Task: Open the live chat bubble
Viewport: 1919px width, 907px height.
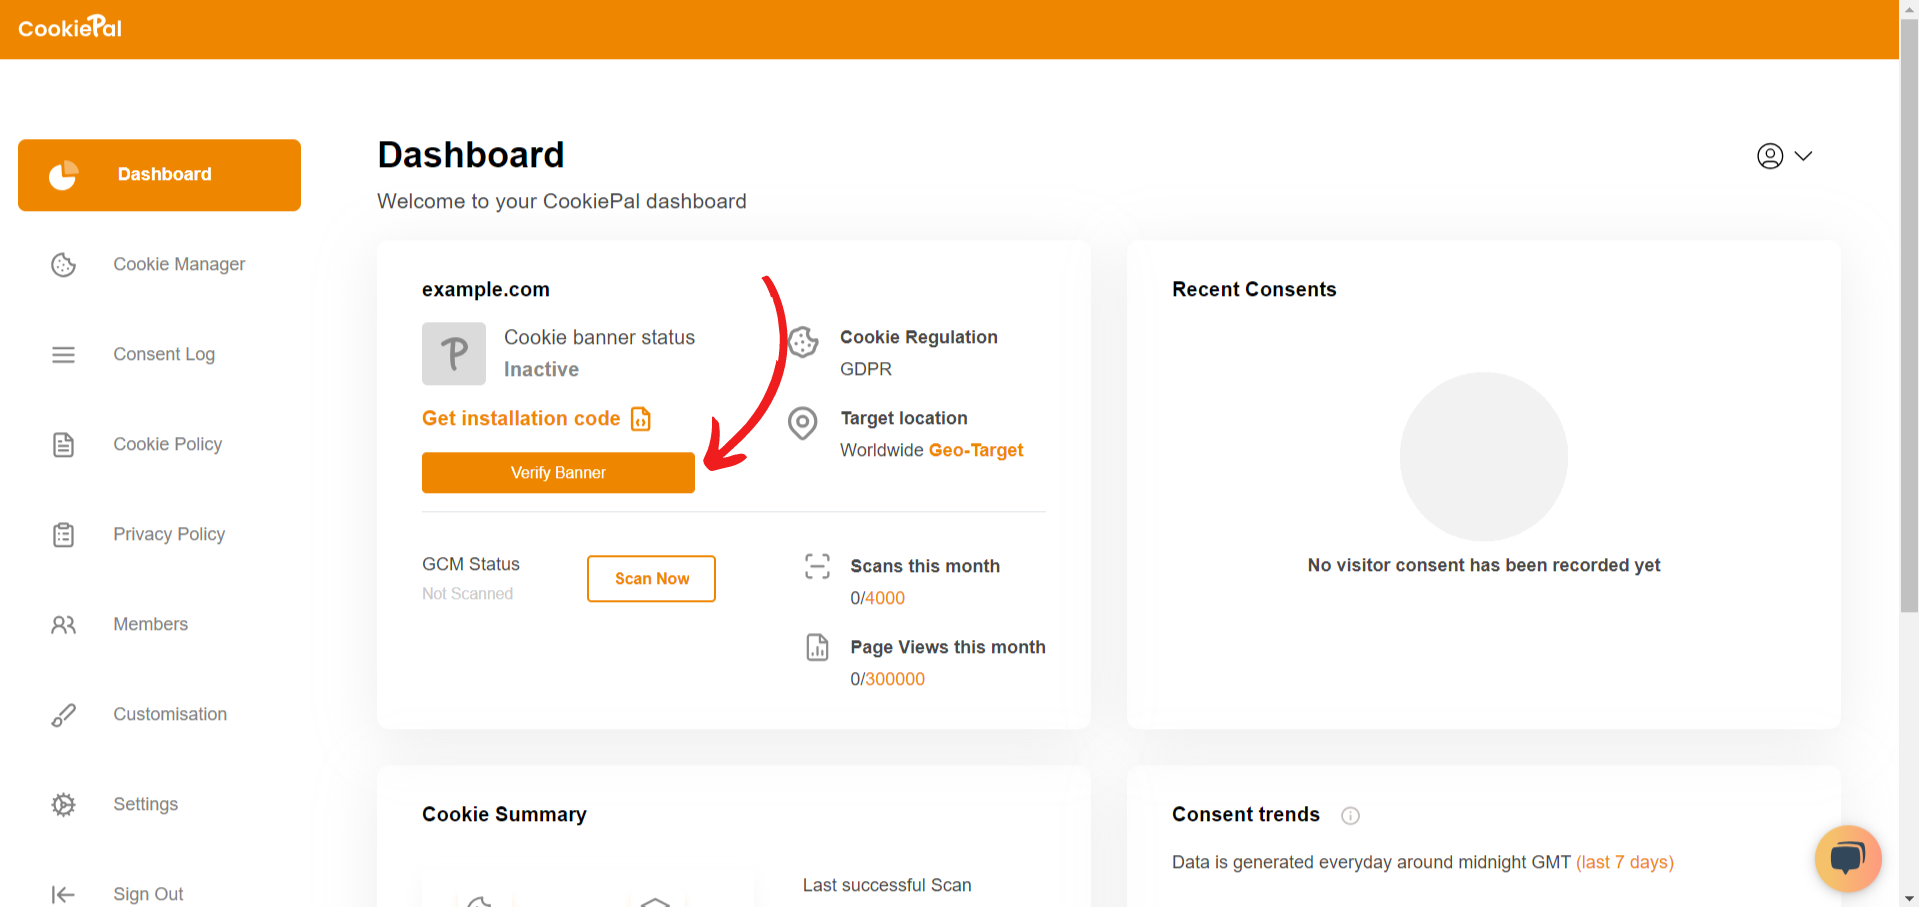Action: (x=1848, y=858)
